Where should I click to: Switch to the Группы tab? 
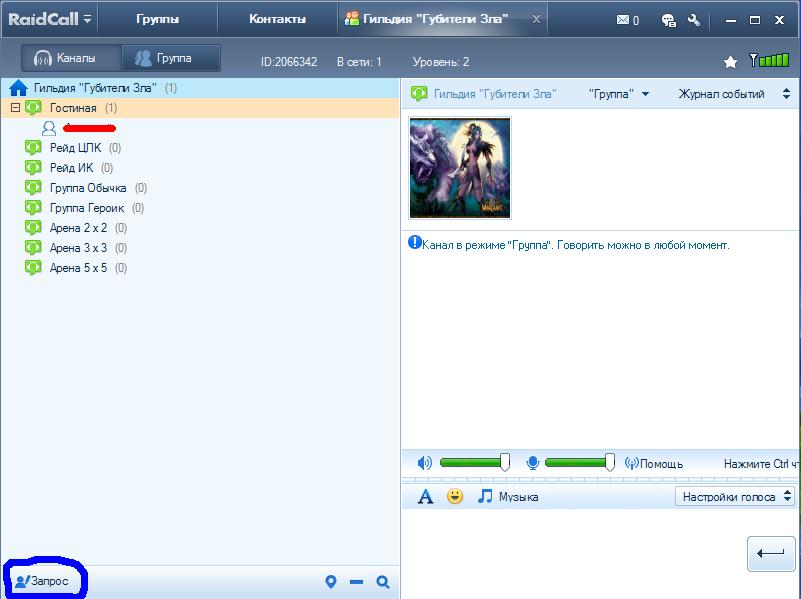pyautogui.click(x=157, y=19)
